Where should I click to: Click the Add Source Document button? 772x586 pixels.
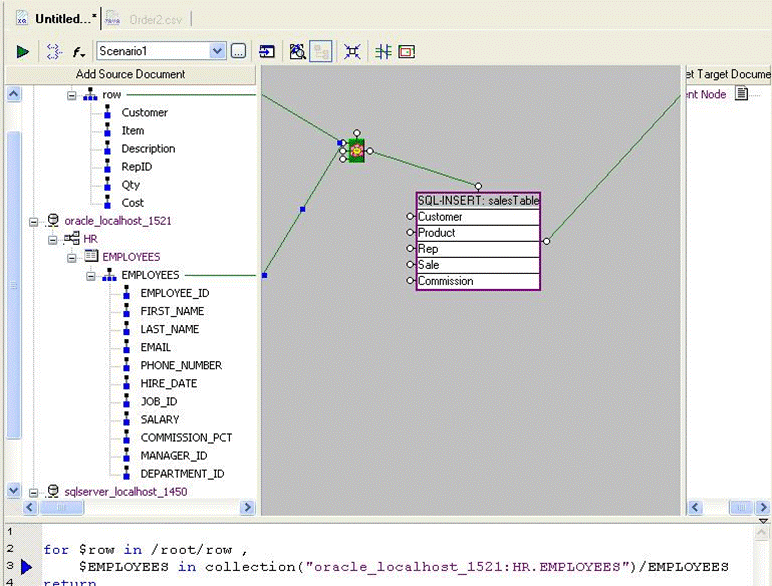tap(130, 74)
